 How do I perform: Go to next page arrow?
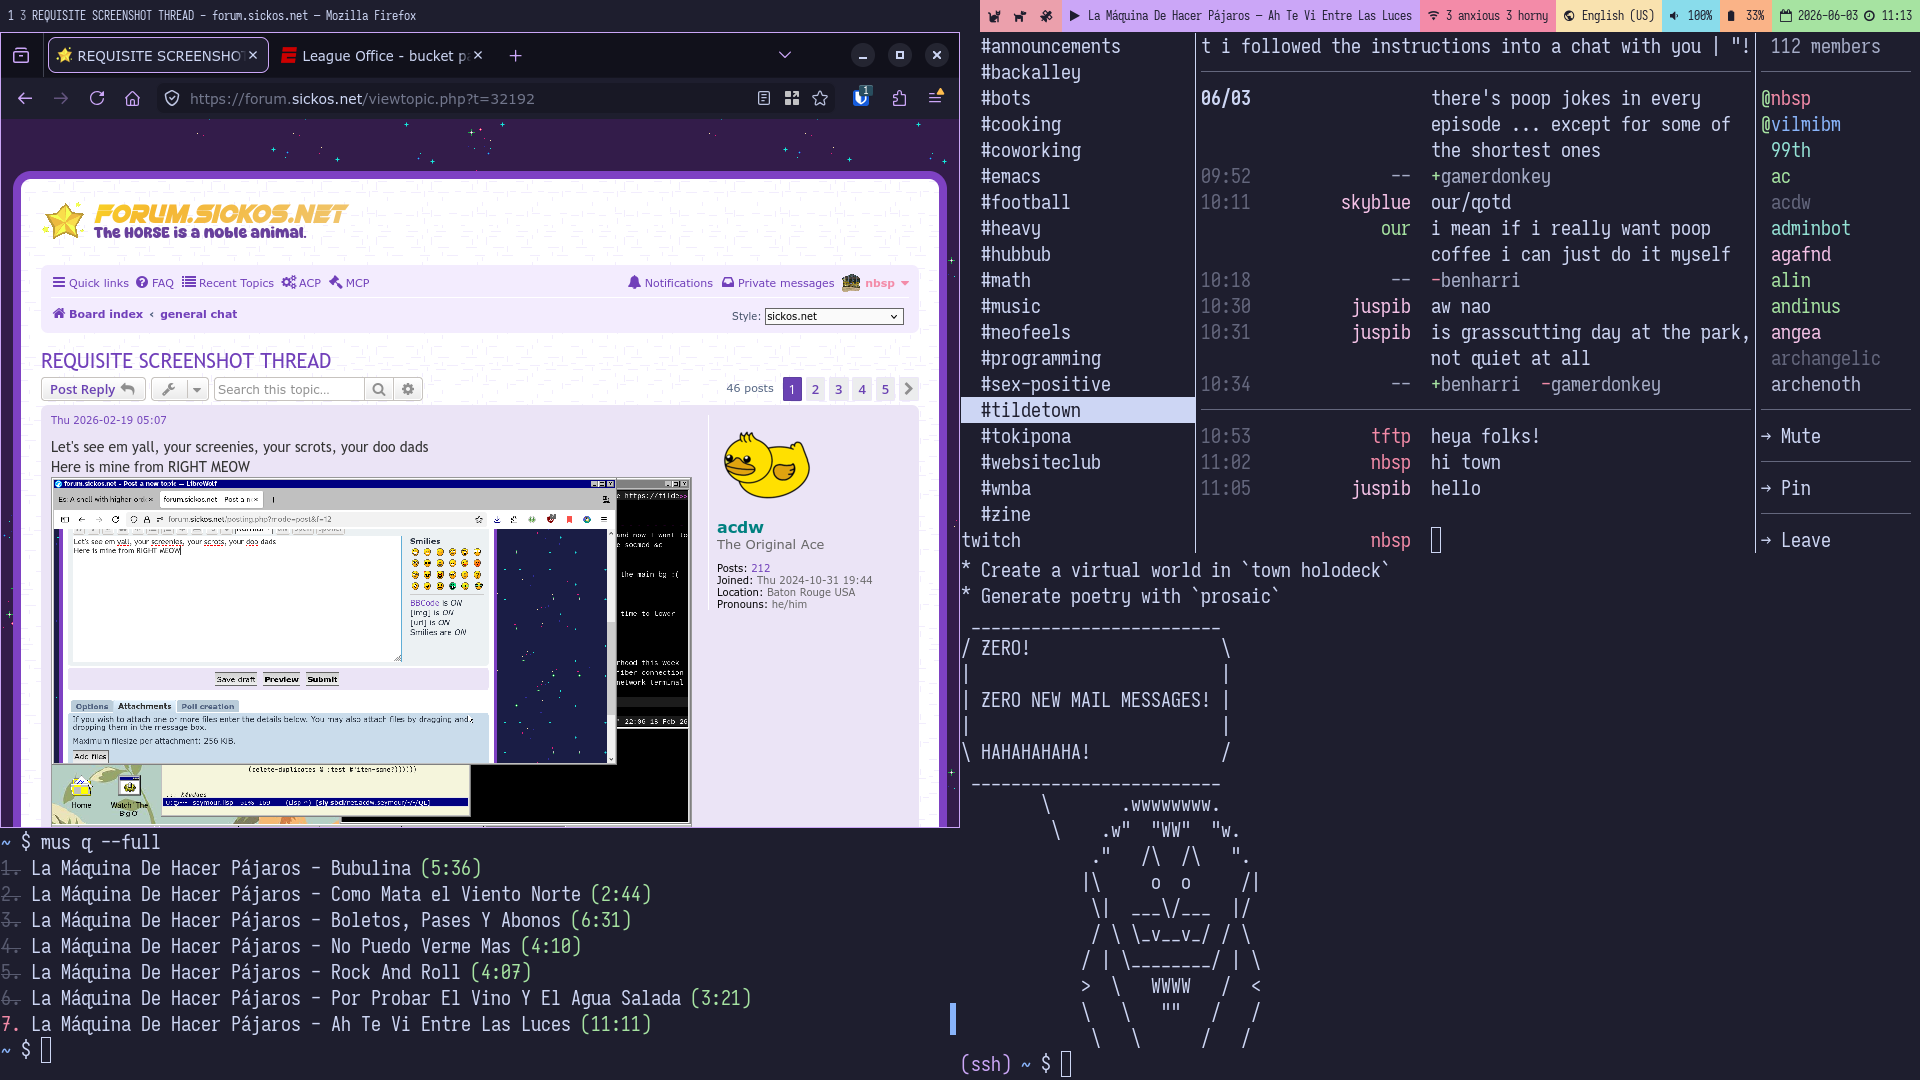coord(908,389)
